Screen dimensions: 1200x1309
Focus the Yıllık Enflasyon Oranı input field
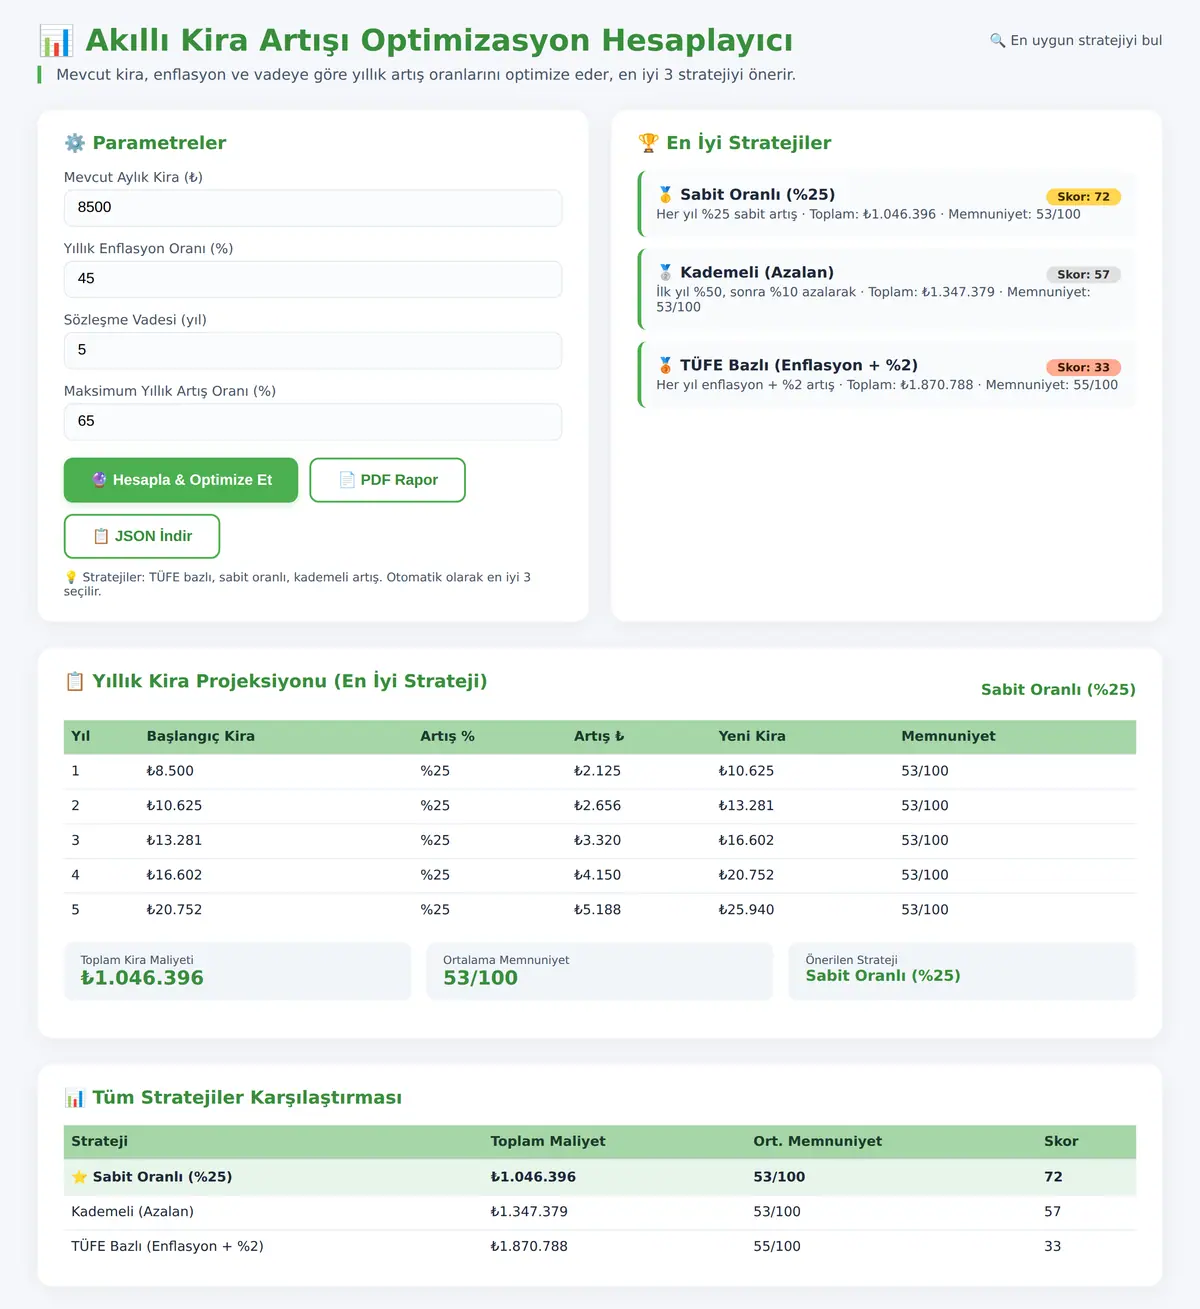pyautogui.click(x=313, y=279)
